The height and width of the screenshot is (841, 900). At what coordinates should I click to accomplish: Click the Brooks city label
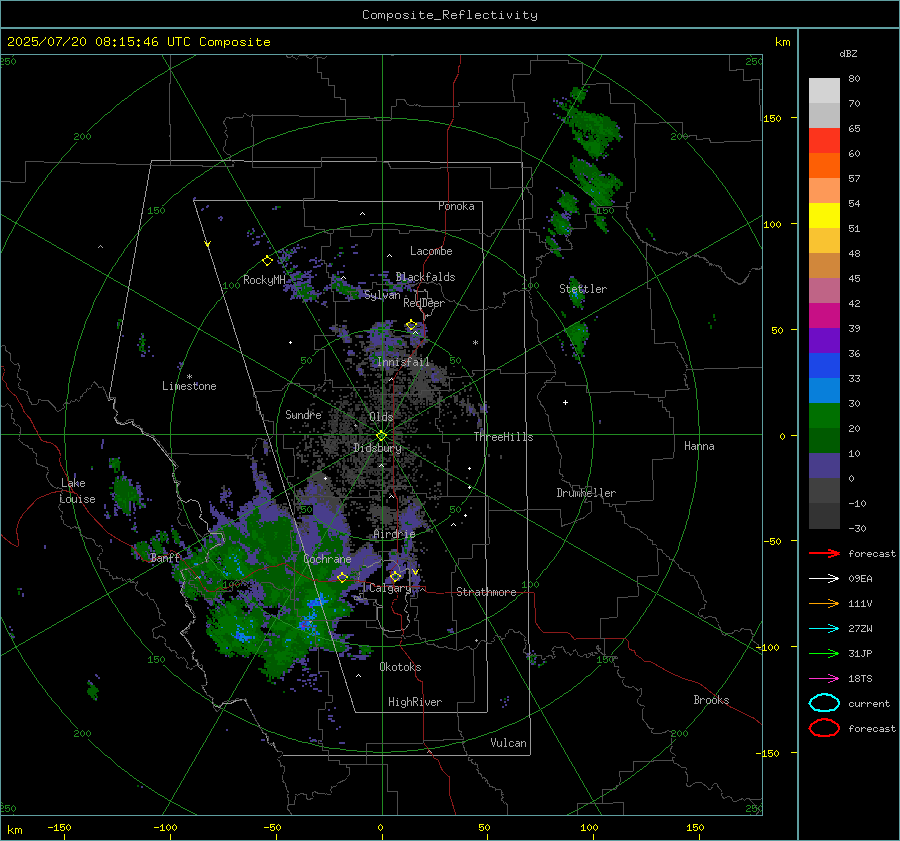click(711, 700)
